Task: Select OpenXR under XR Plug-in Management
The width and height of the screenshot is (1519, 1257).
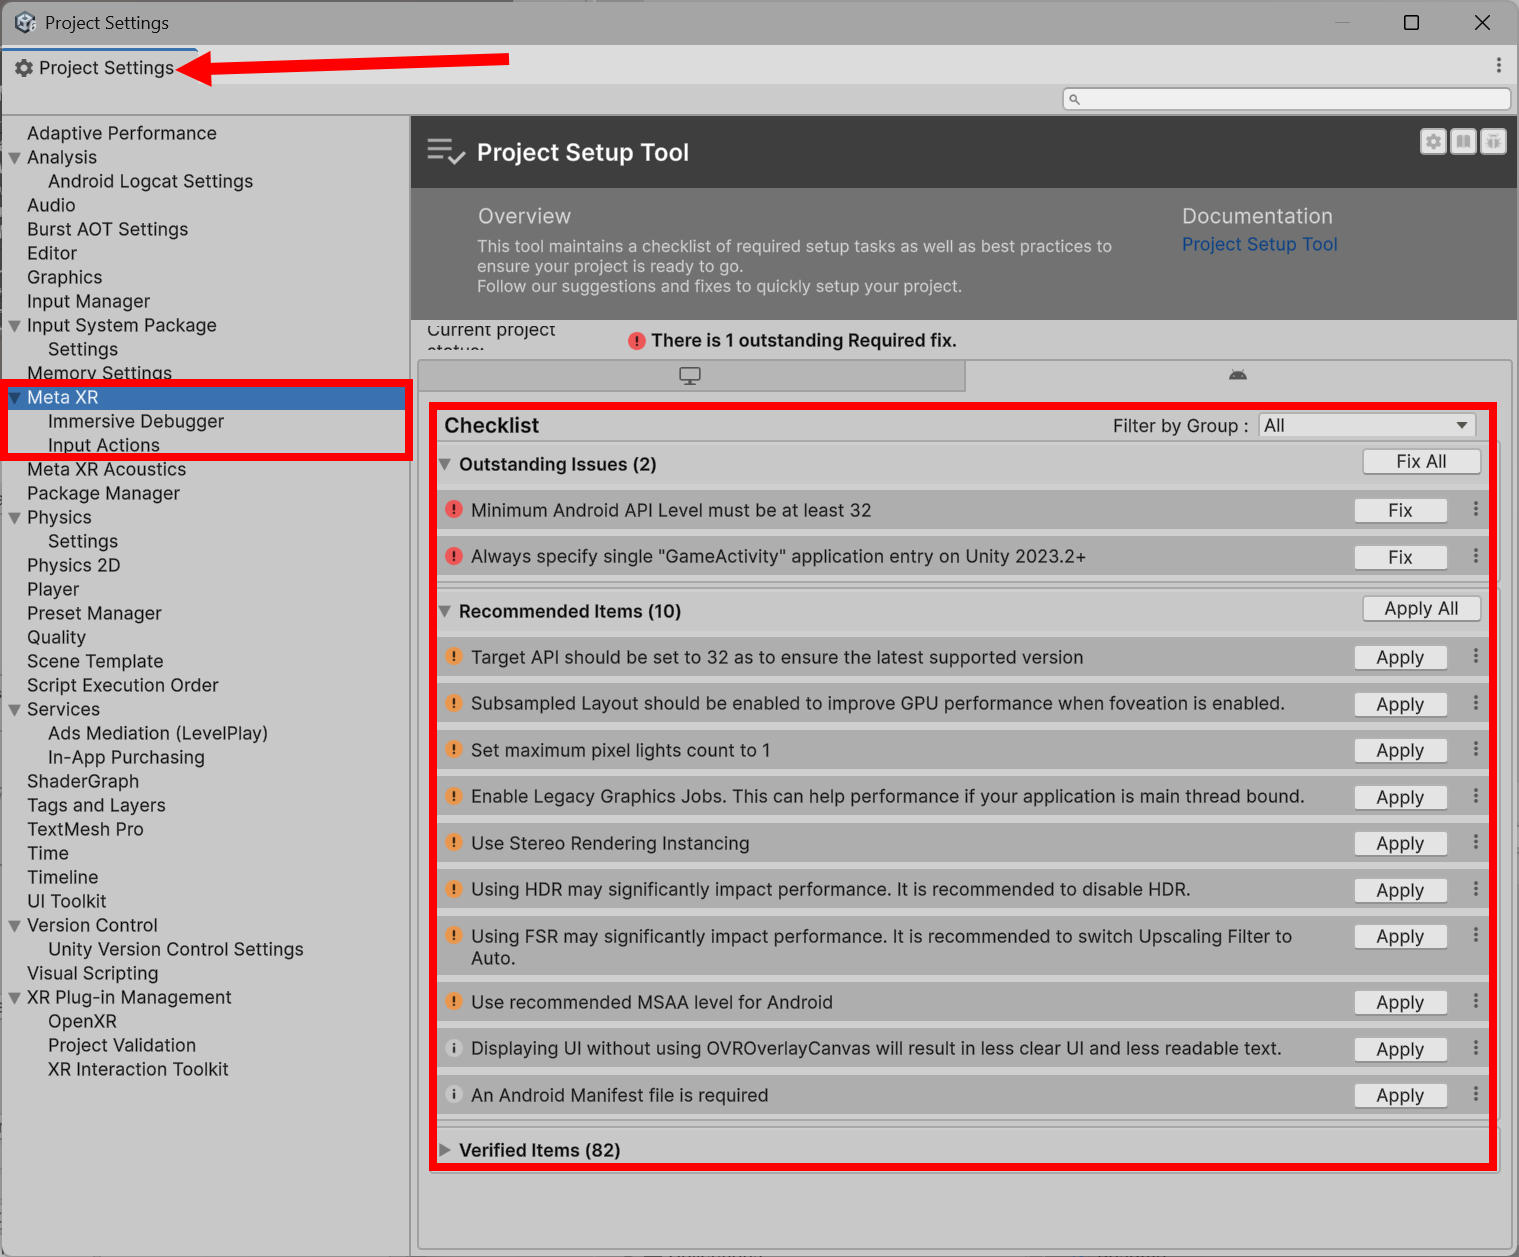Action: point(82,1021)
